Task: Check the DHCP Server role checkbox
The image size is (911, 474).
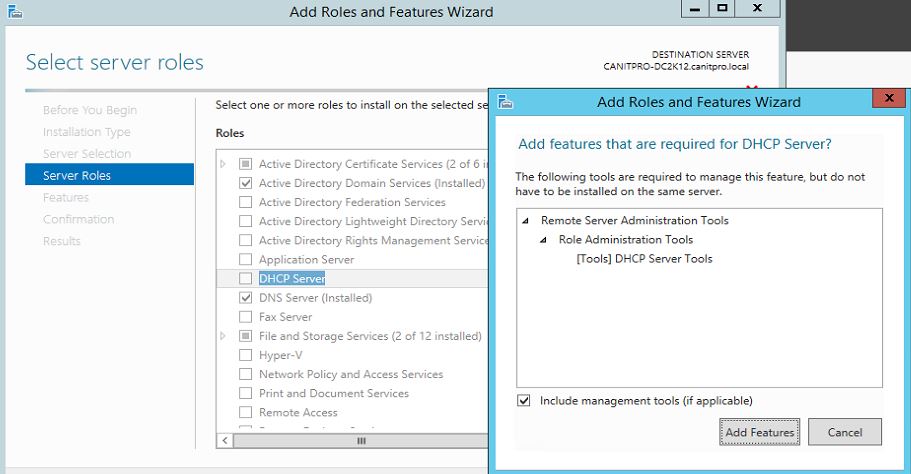Action: (246, 279)
